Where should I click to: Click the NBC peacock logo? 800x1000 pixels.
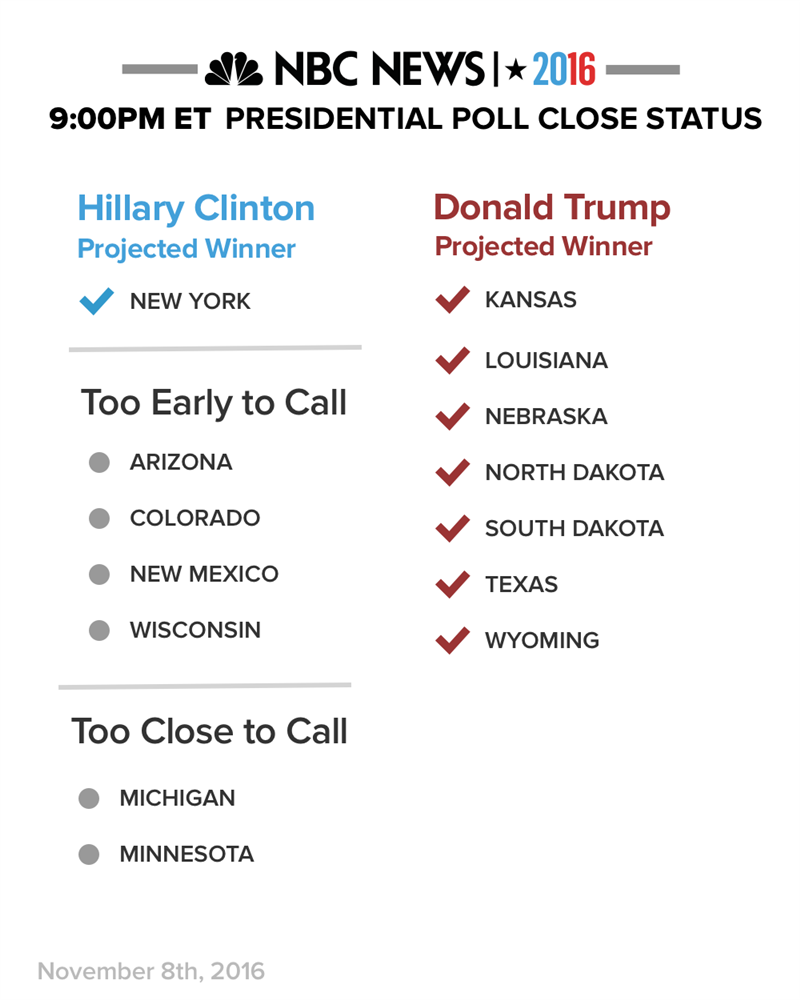tap(233, 69)
